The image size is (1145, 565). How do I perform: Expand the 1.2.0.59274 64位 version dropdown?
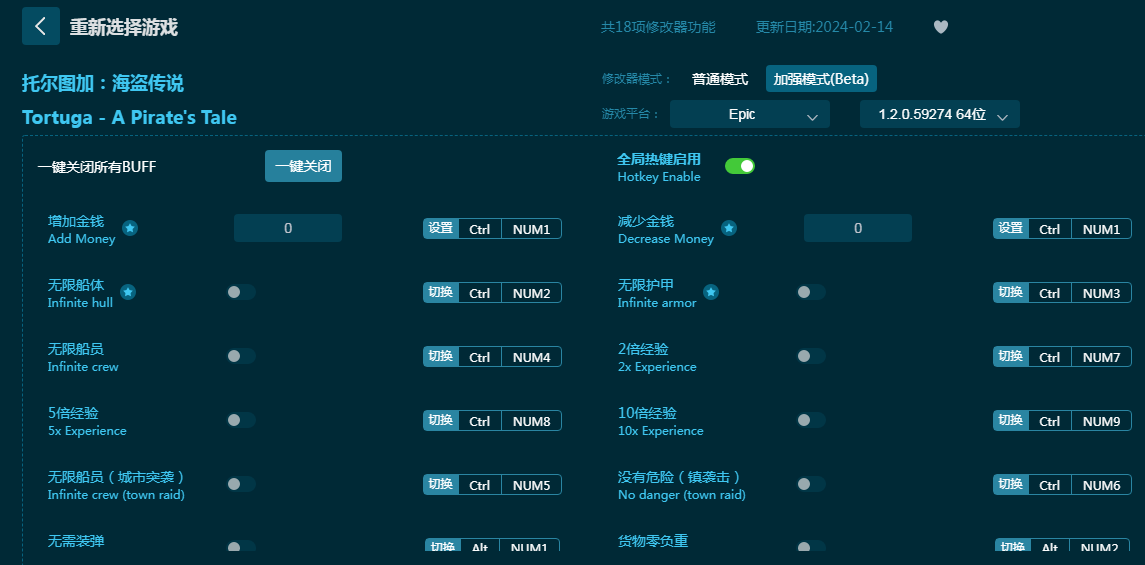pos(939,115)
